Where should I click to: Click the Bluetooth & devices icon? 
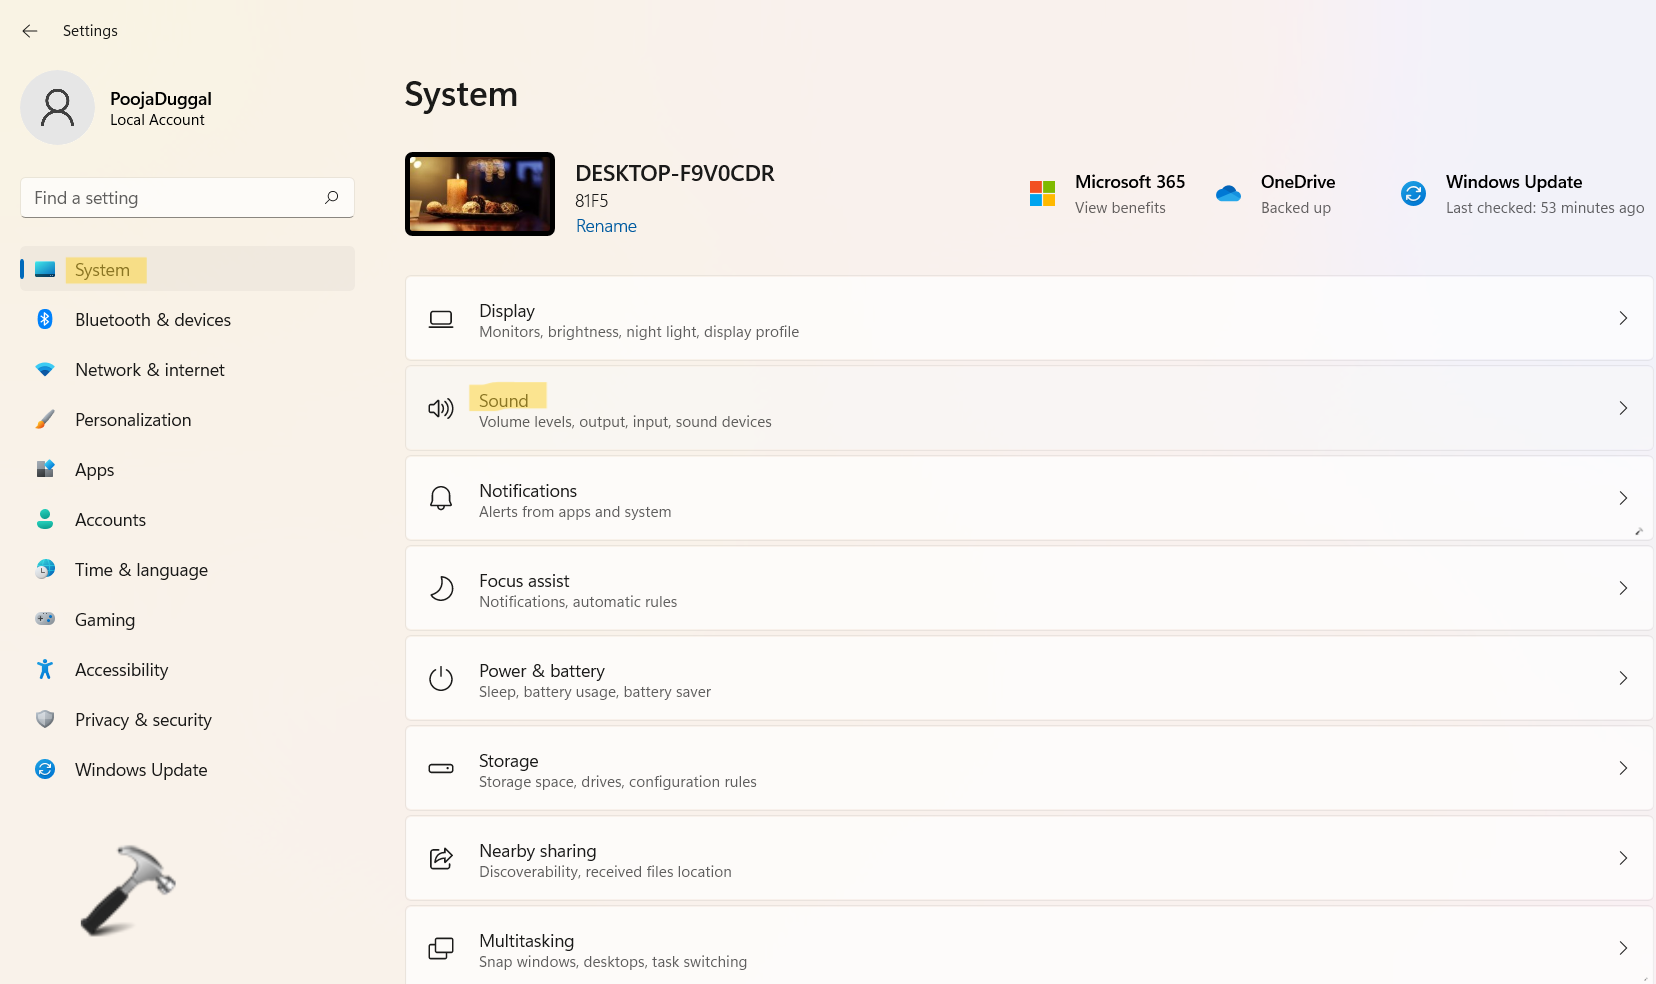pyautogui.click(x=45, y=319)
